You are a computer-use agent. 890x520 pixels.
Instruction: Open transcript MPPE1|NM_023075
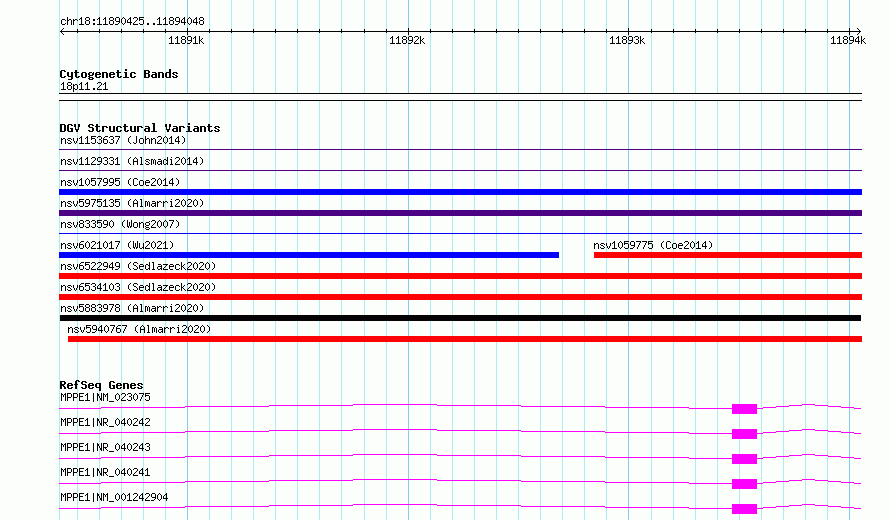pos(106,397)
